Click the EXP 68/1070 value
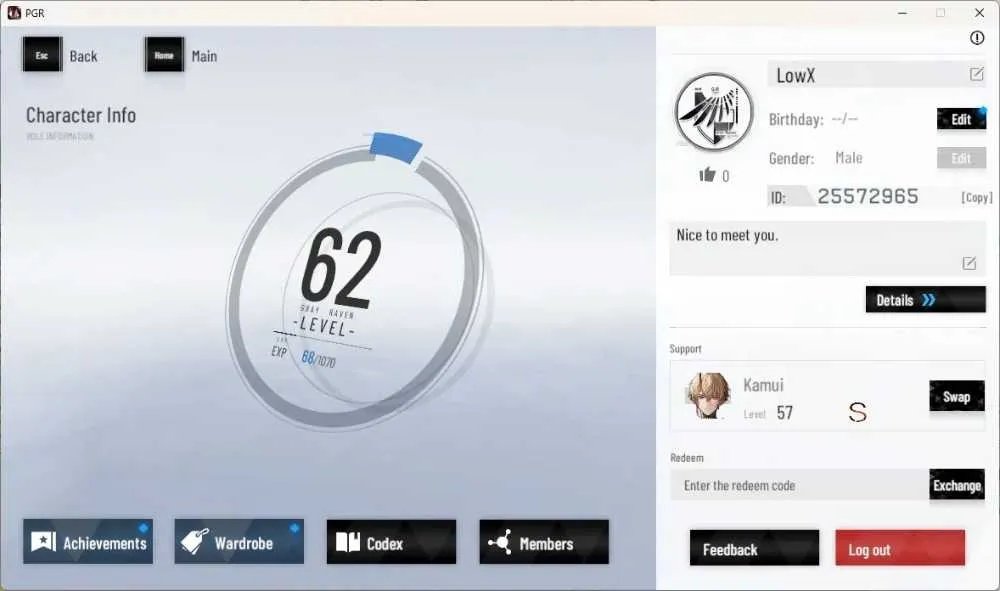Image resolution: width=1000 pixels, height=591 pixels. [x=318, y=359]
